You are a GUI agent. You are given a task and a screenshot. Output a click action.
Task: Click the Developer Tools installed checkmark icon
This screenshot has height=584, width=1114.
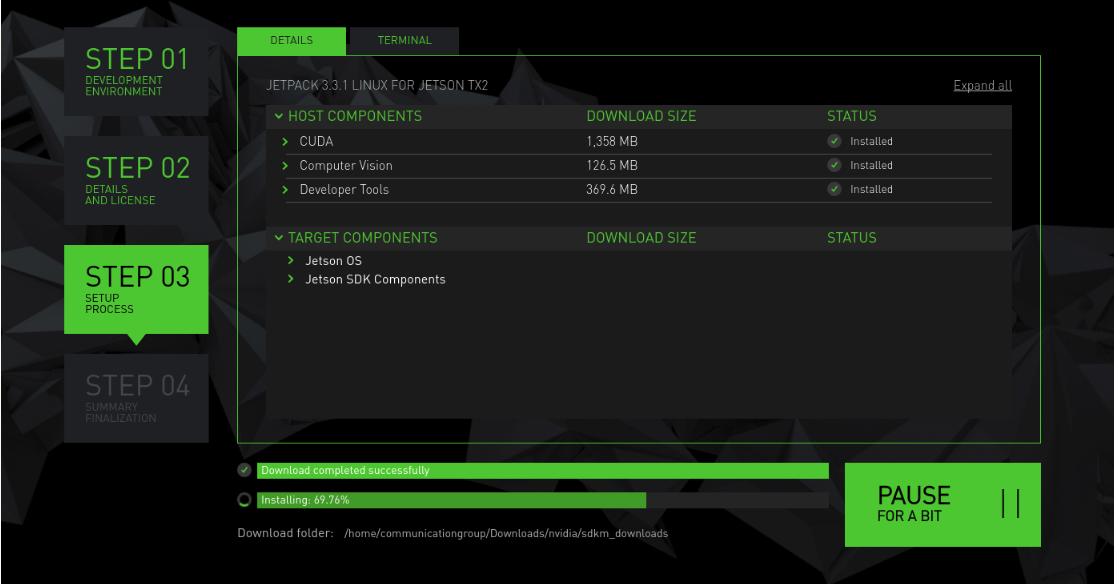pyautogui.click(x=835, y=189)
